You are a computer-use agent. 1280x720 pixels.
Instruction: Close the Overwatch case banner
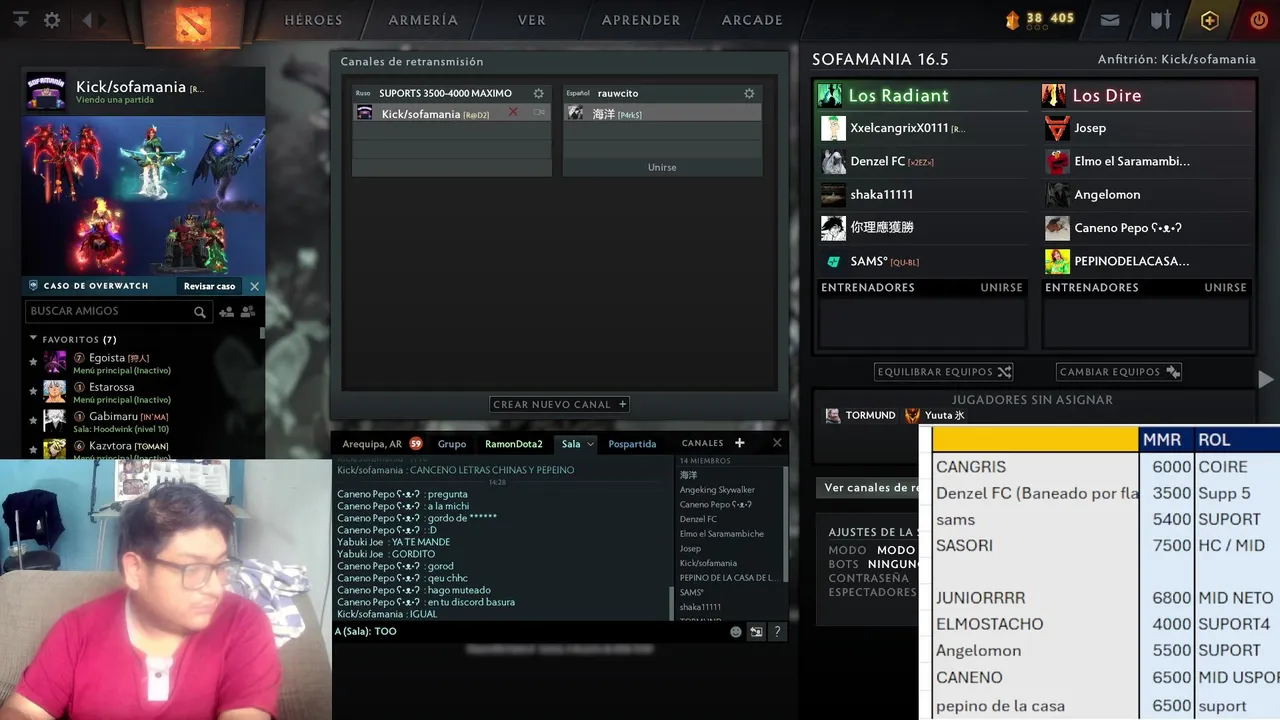pos(254,286)
